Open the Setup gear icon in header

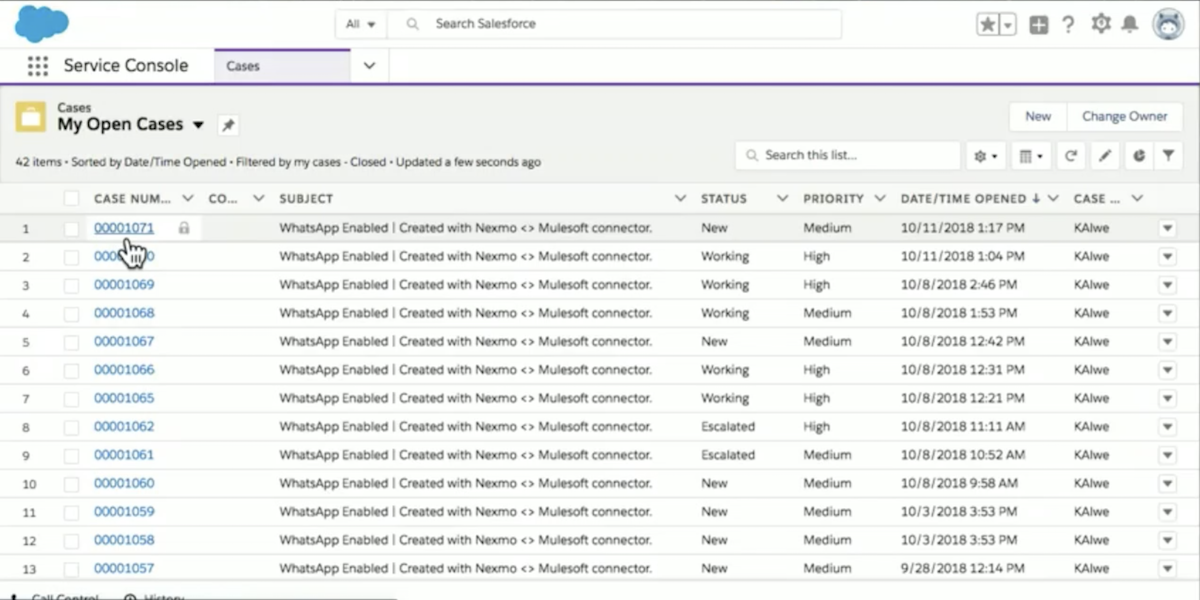point(1101,23)
